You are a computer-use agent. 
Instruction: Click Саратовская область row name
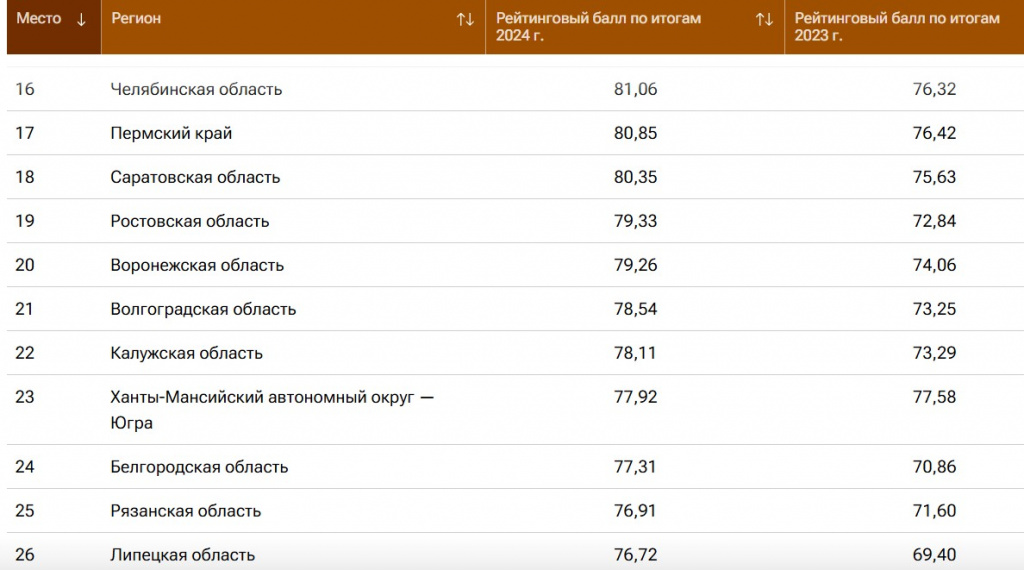click(x=195, y=177)
